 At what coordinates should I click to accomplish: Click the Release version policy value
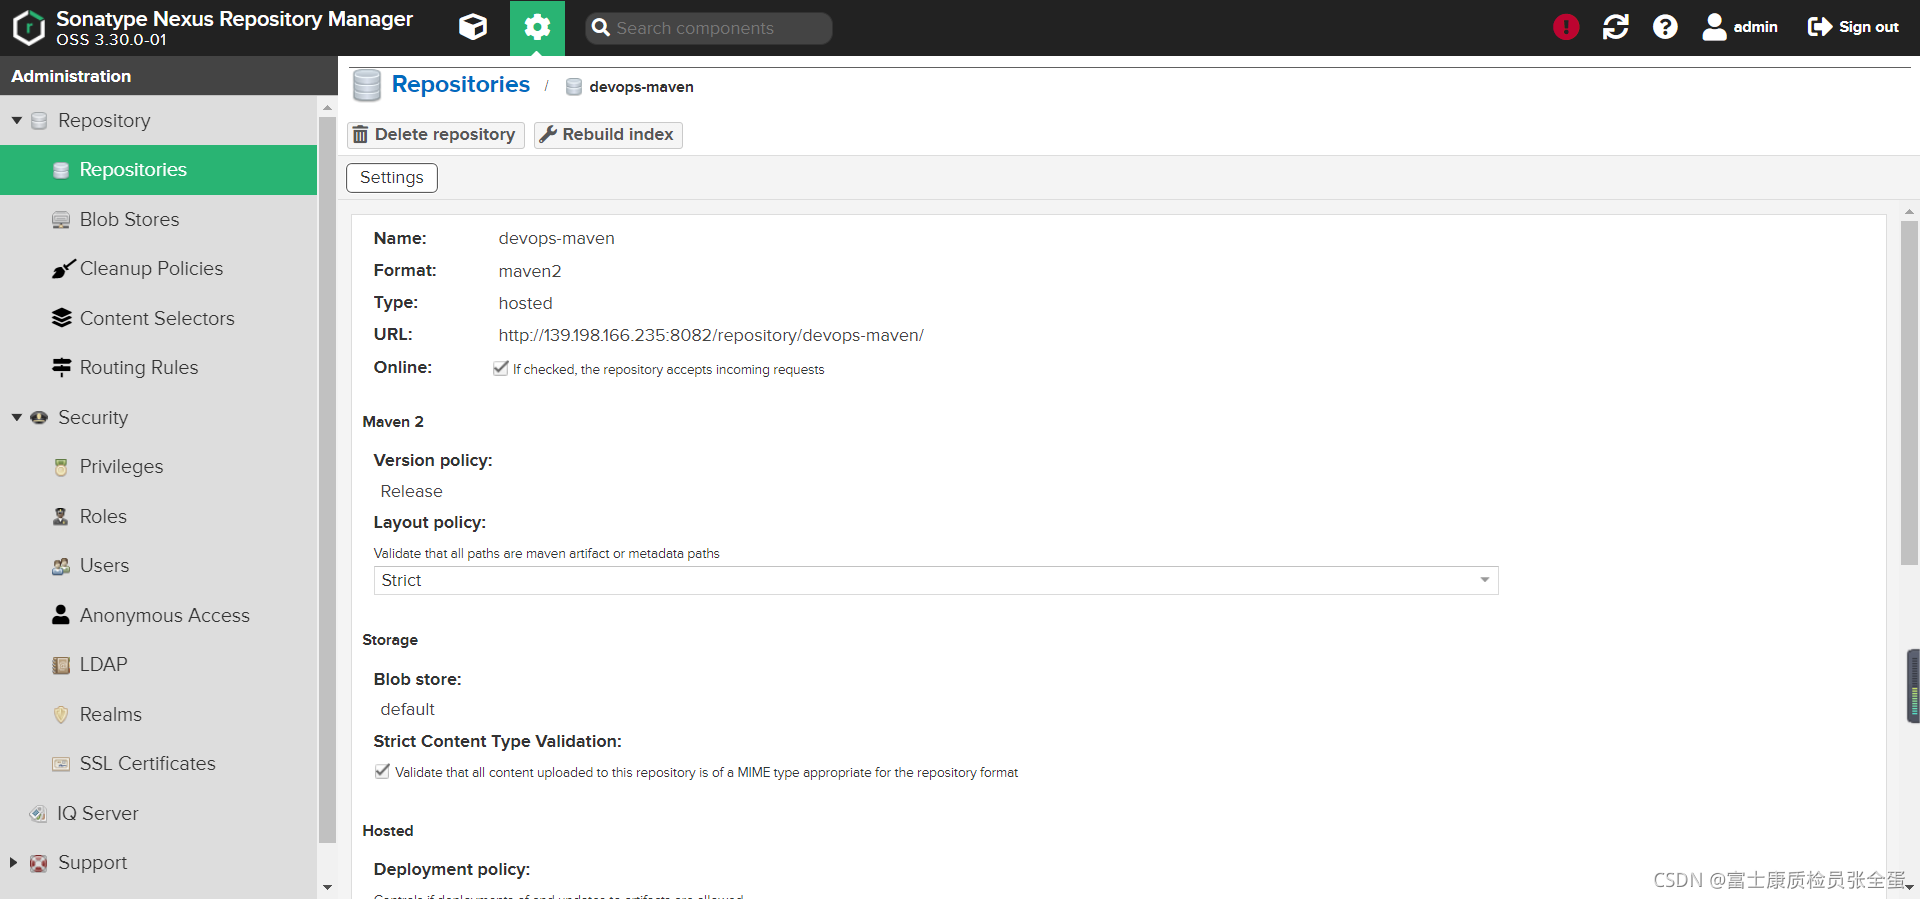411,492
